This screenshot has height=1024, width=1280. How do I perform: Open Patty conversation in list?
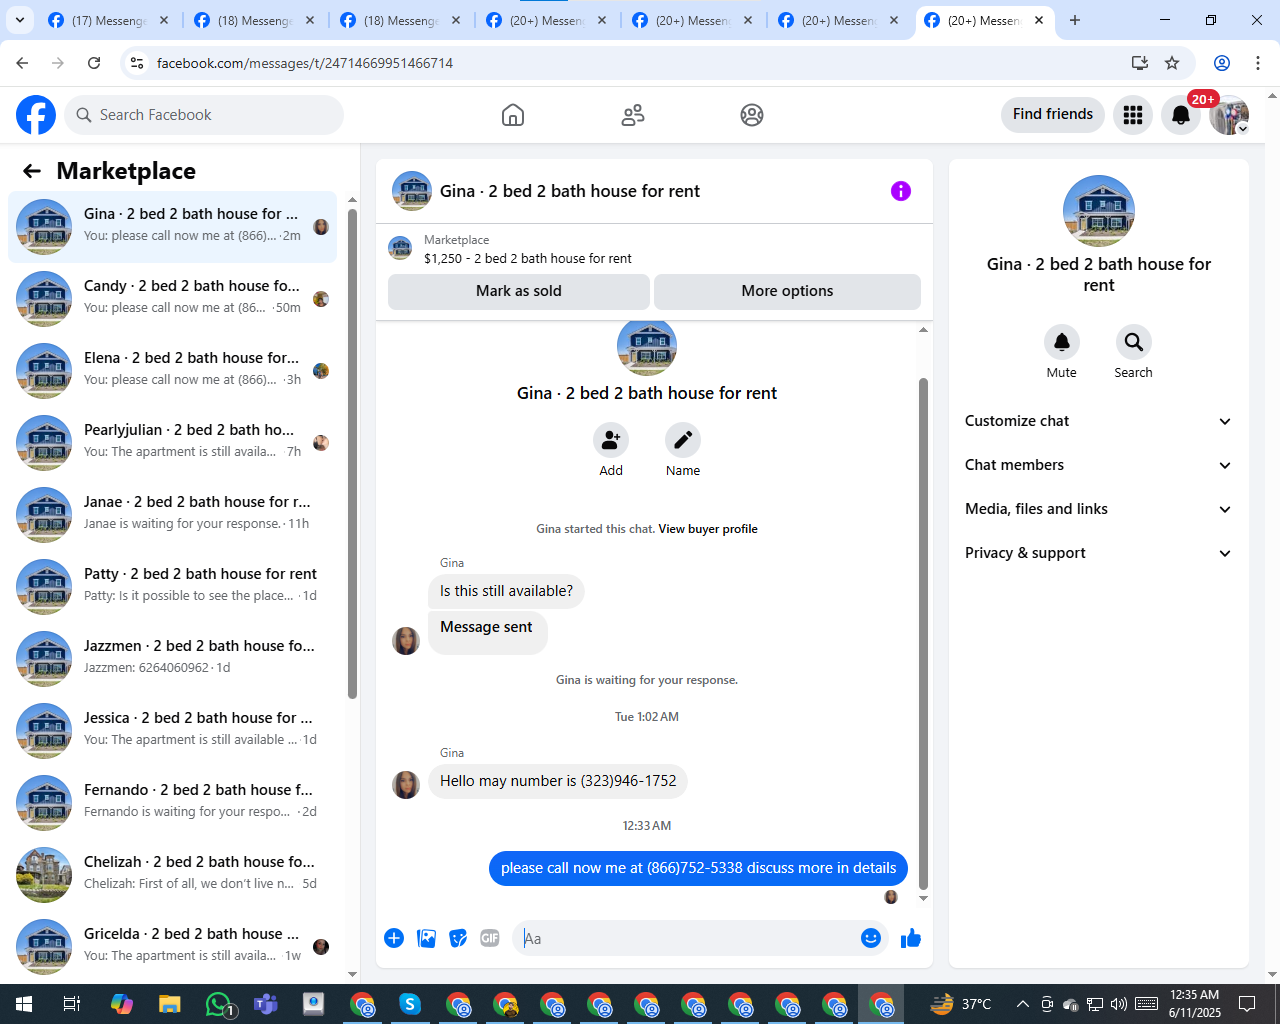point(173,587)
